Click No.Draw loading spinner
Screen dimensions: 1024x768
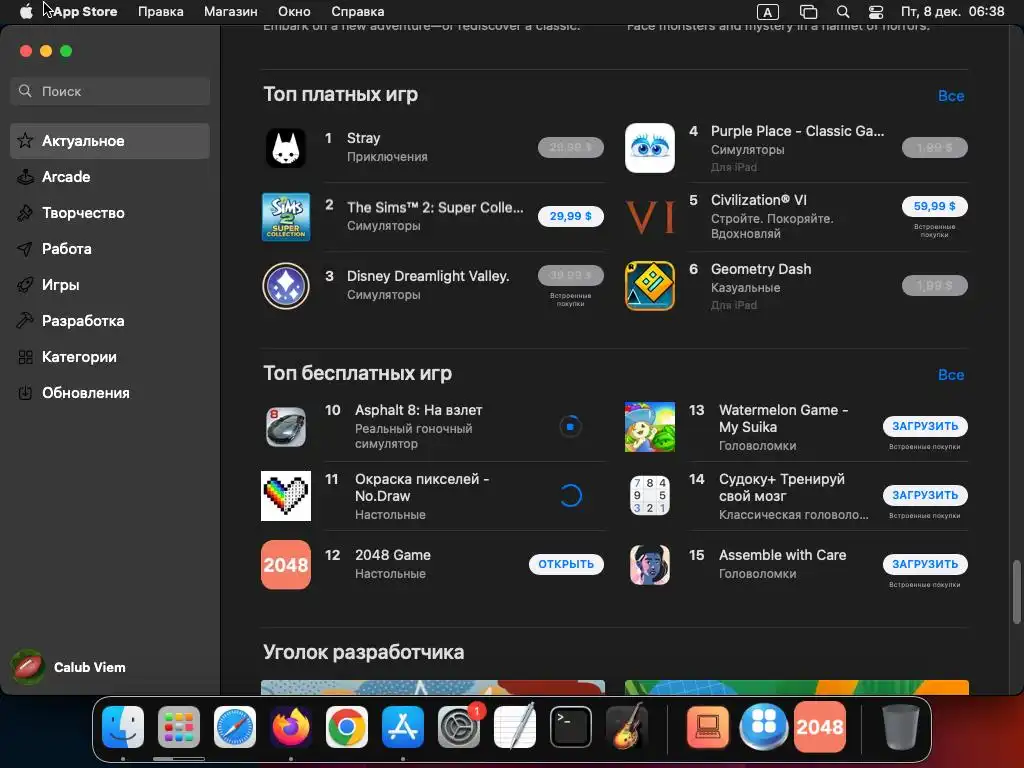click(x=570, y=496)
